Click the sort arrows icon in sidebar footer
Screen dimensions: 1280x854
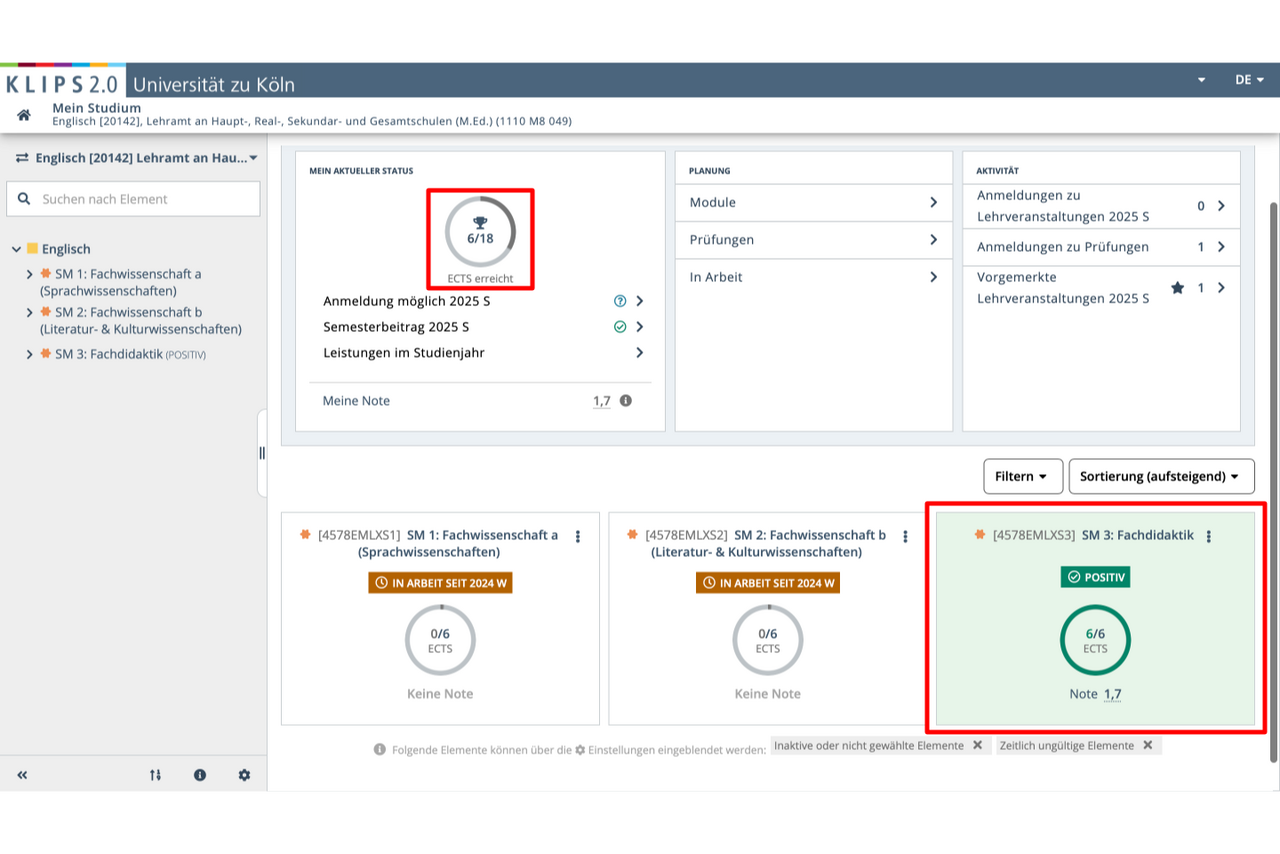click(x=155, y=775)
